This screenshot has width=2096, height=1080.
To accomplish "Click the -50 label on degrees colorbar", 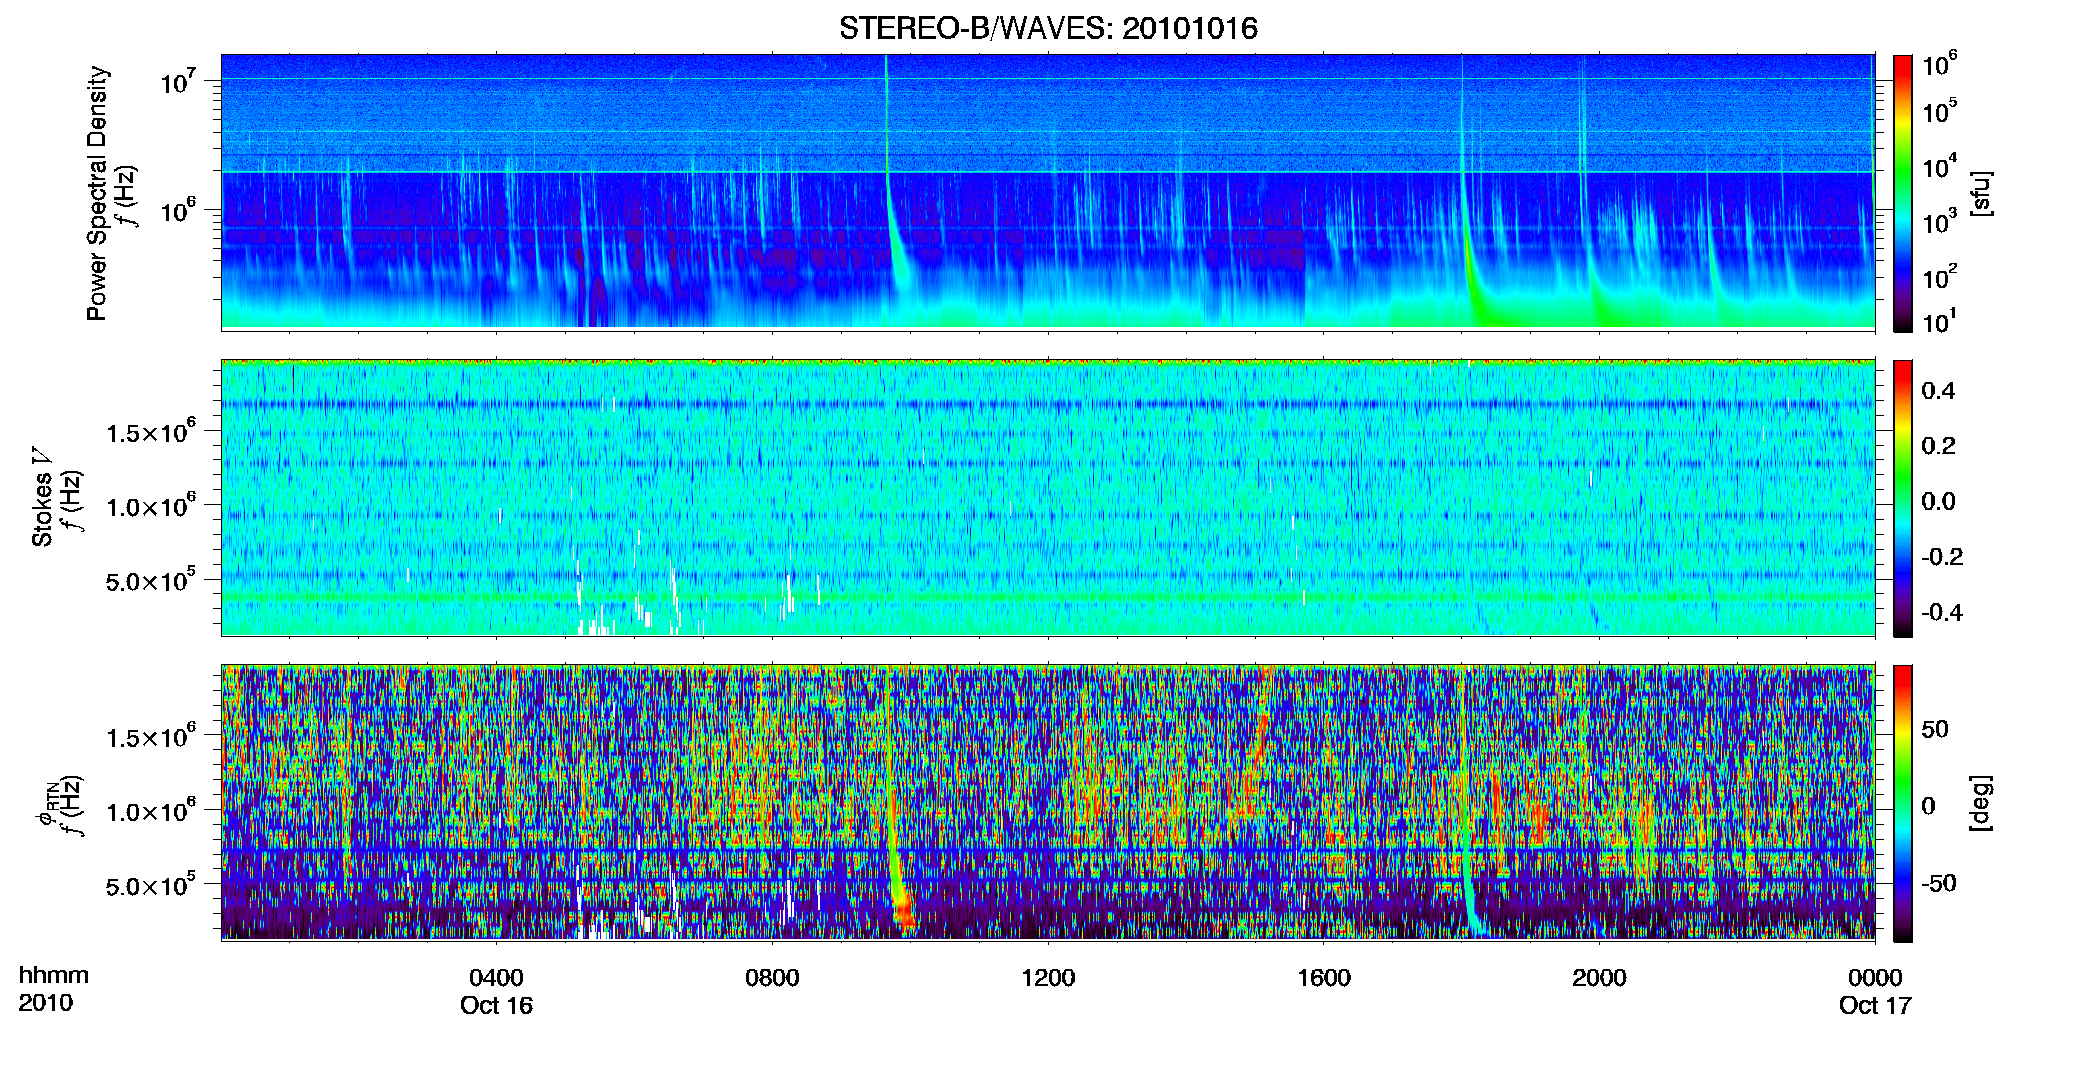I will point(1939,883).
